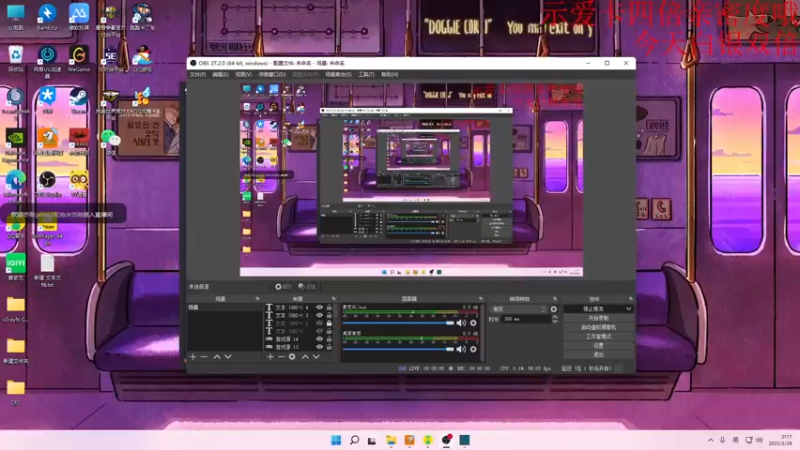The height and width of the screenshot is (450, 800).
Task: Click the 退出 button
Action: tap(598, 355)
